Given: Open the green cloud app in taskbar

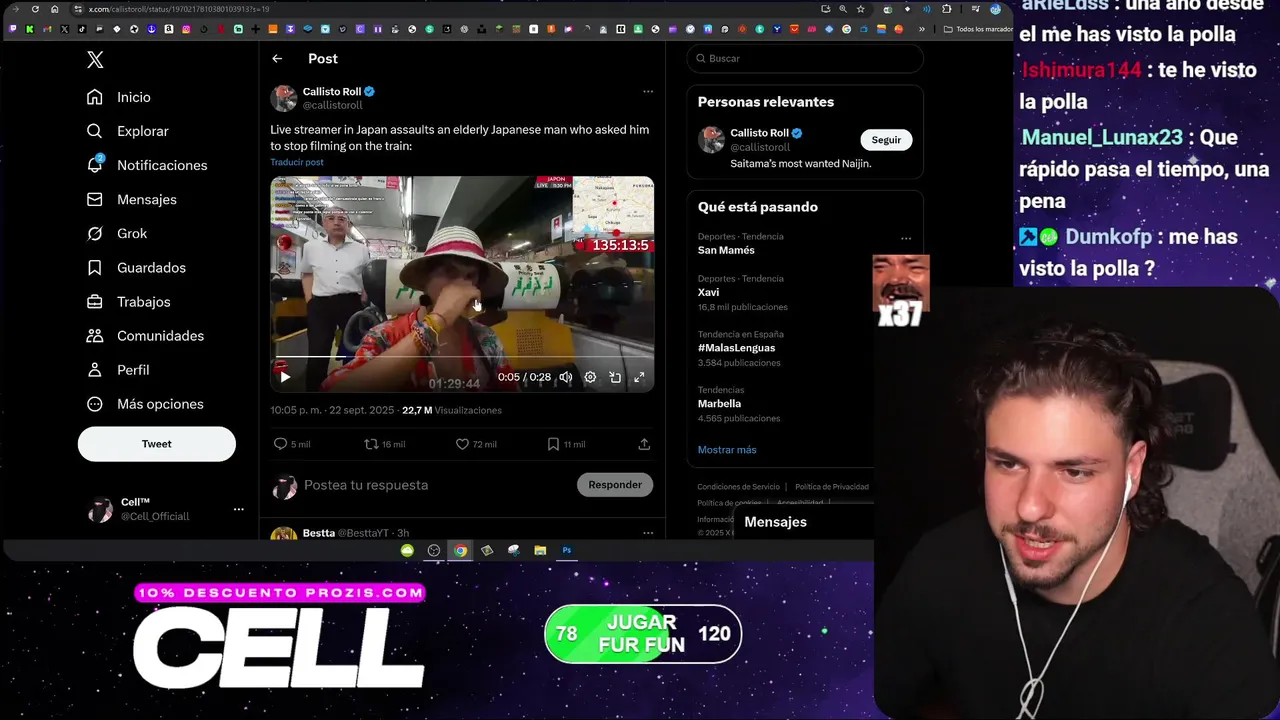Looking at the screenshot, I should tap(407, 550).
